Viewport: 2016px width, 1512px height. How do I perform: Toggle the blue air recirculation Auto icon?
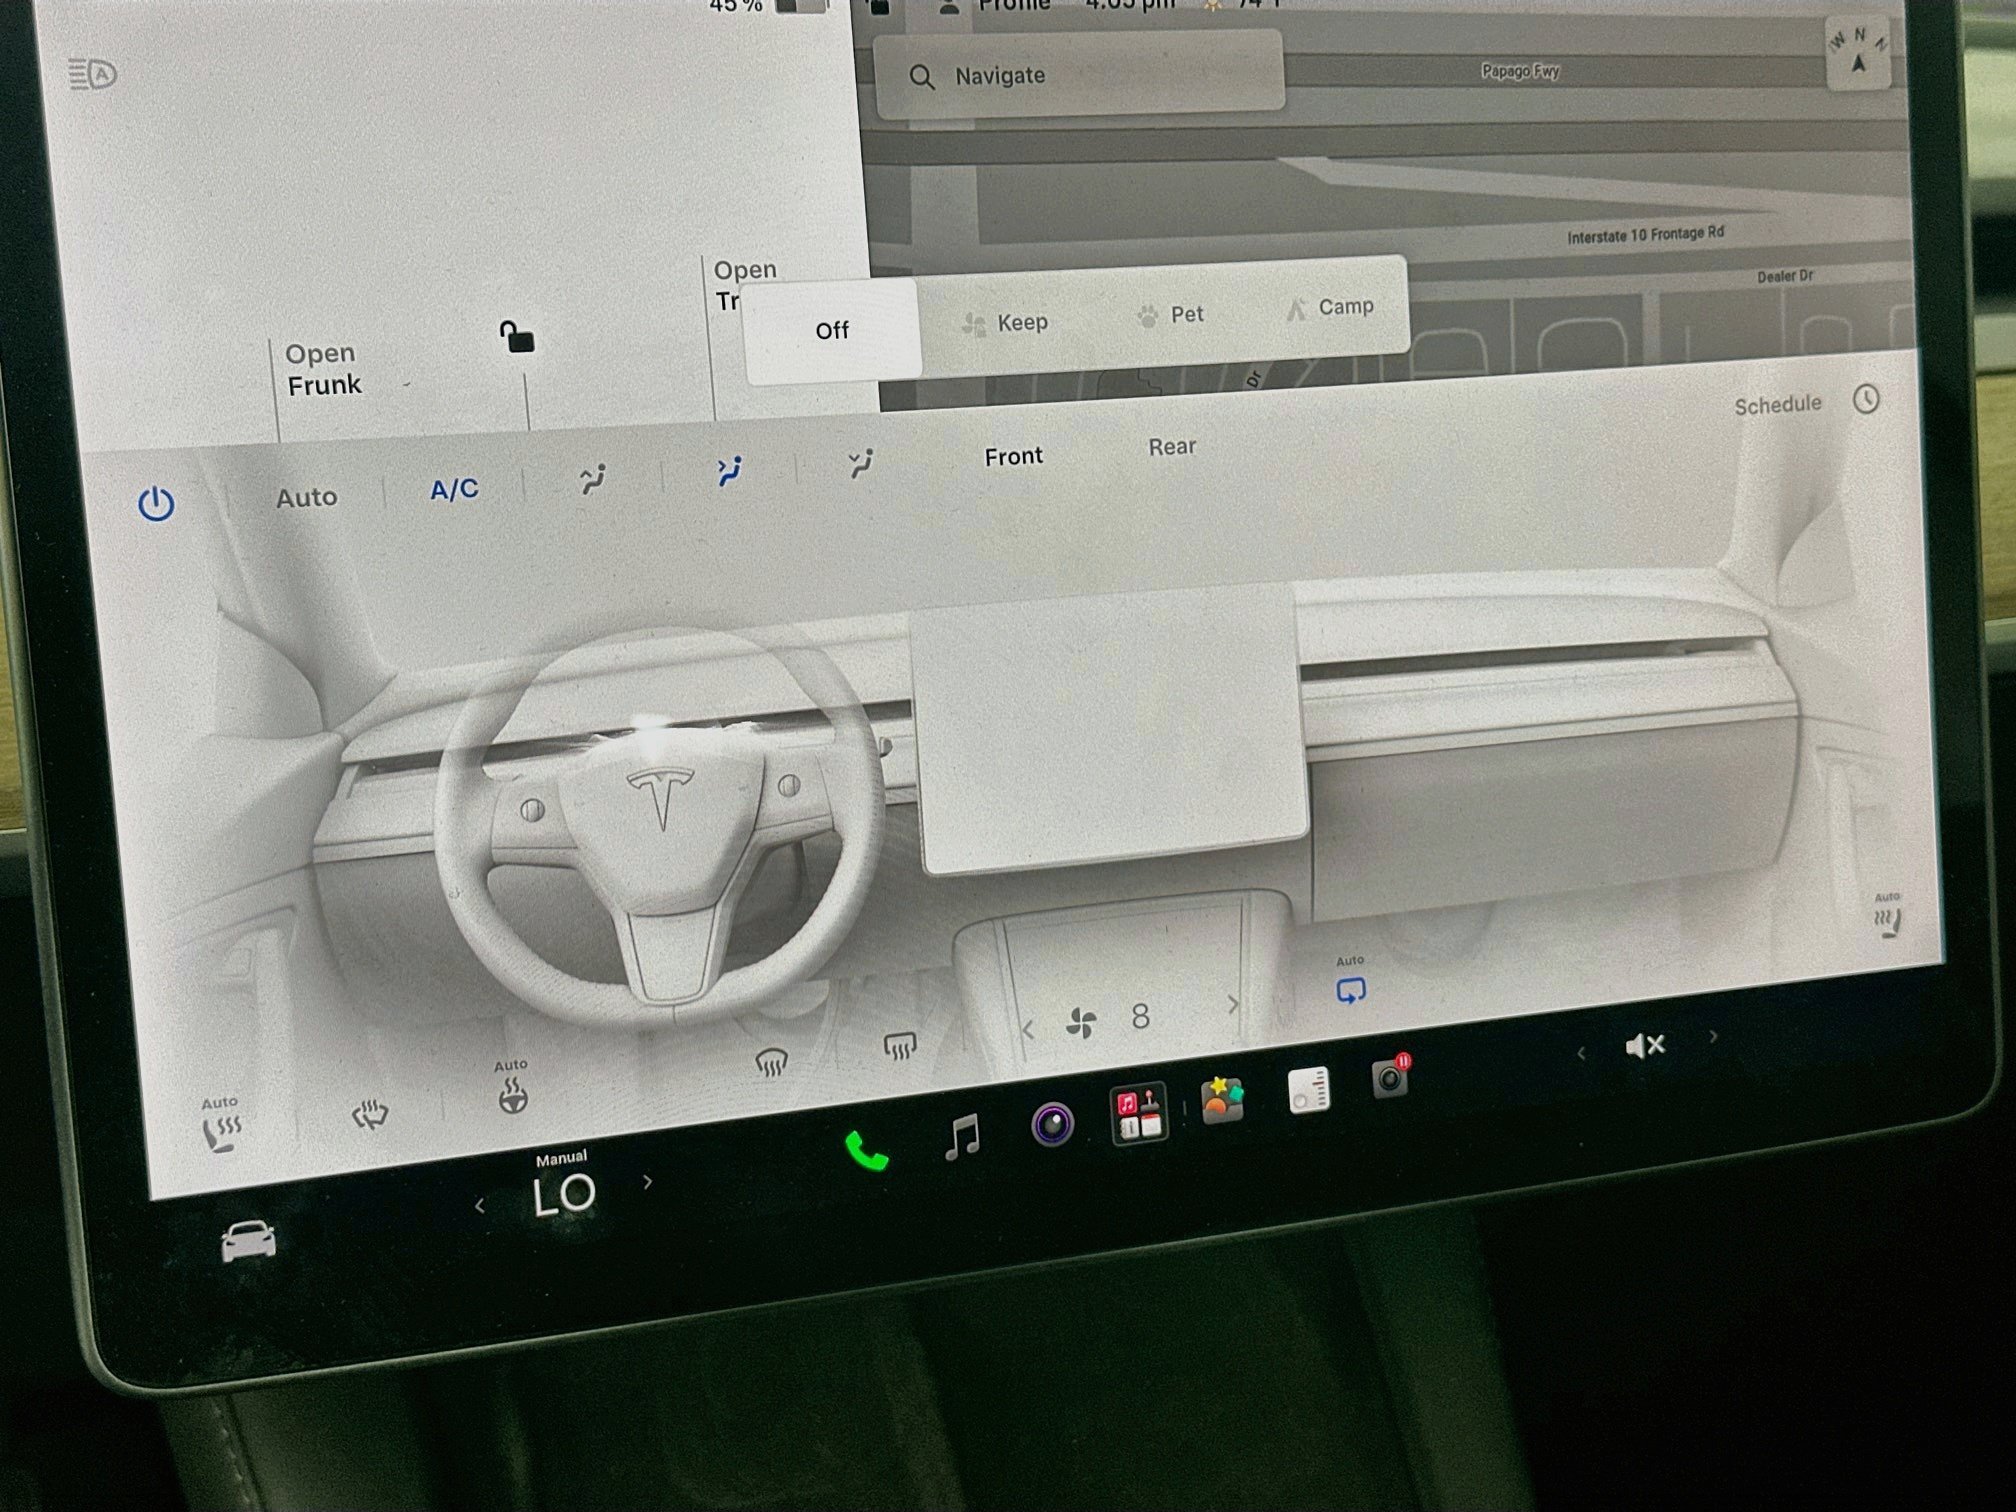1350,982
